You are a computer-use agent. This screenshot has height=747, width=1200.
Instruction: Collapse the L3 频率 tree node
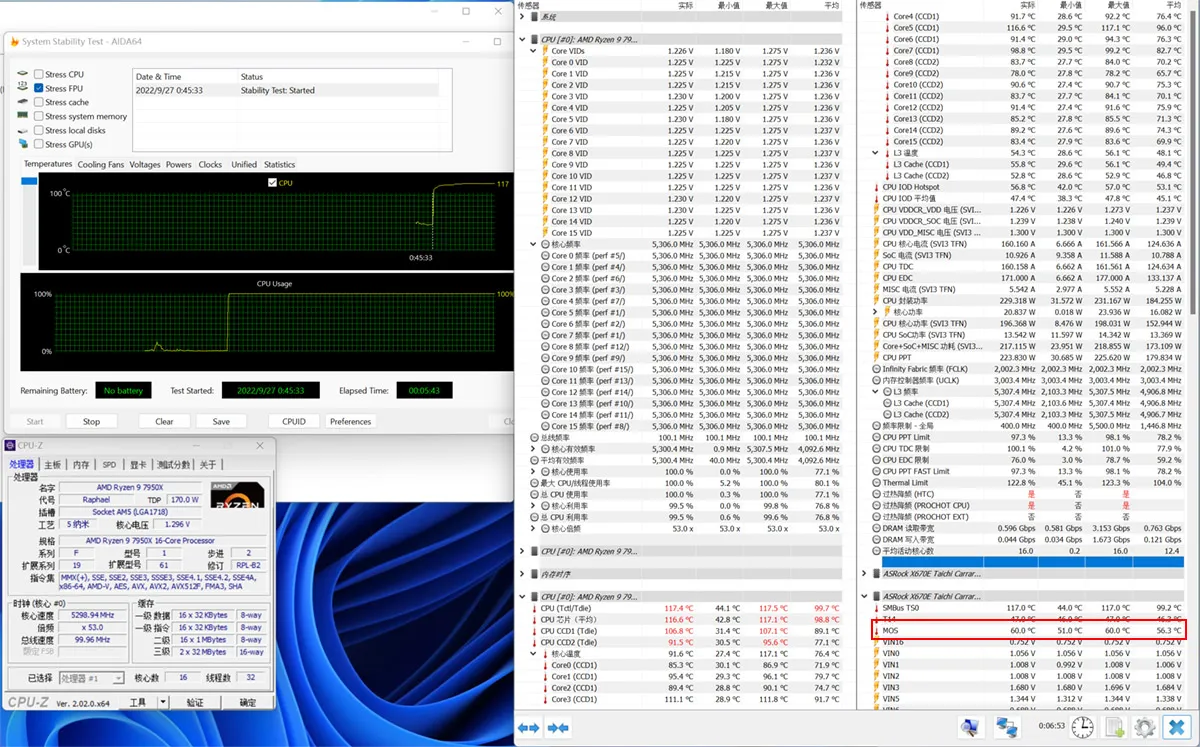click(876, 392)
